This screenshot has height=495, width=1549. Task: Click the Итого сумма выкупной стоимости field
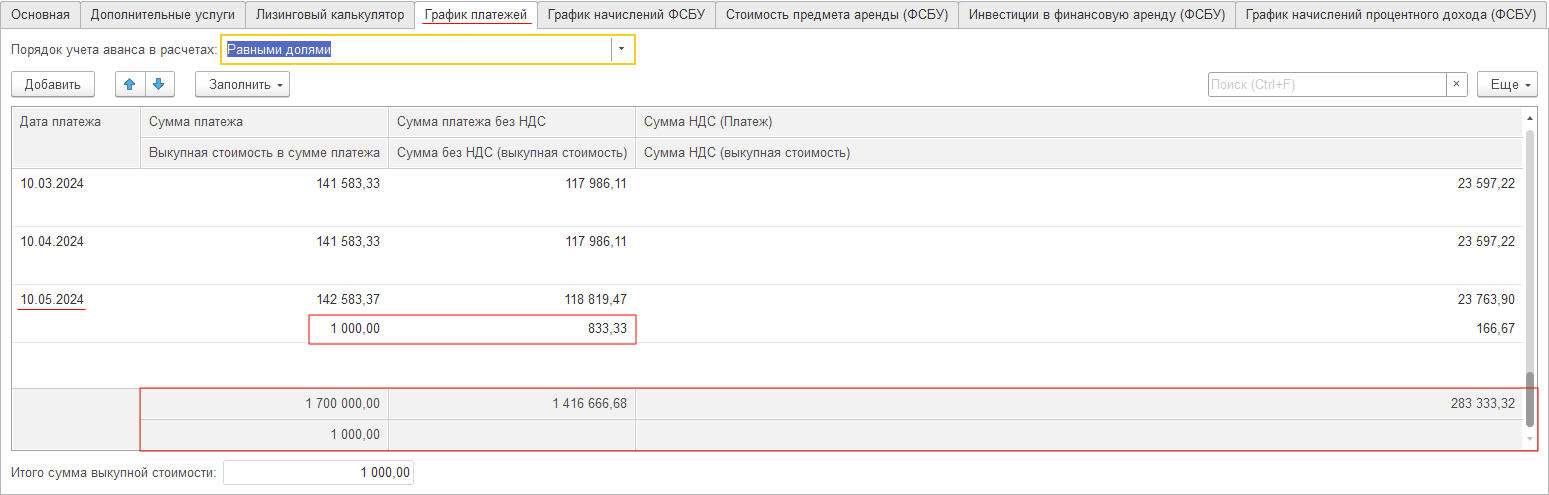click(318, 473)
